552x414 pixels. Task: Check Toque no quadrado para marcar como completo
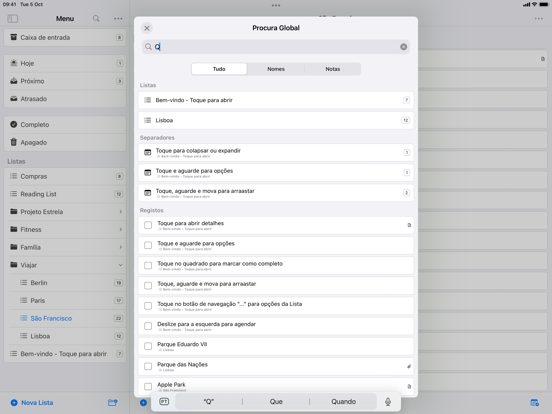(148, 265)
